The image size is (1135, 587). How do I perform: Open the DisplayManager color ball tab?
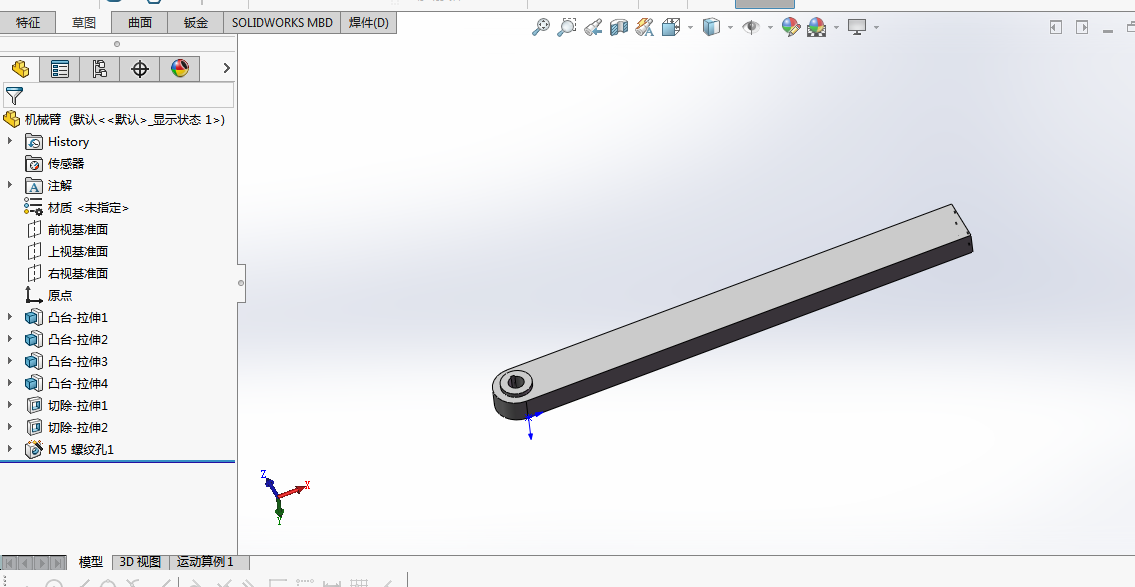180,69
